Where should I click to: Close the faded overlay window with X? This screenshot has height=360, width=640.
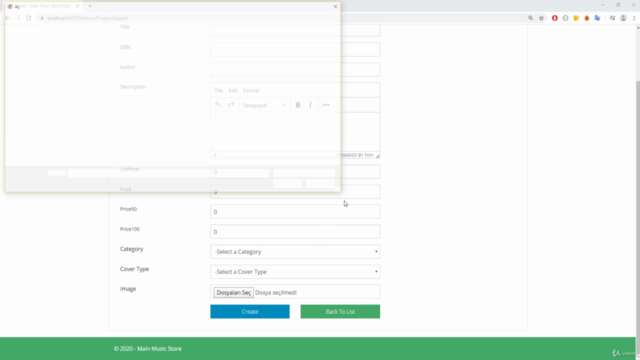click(336, 7)
